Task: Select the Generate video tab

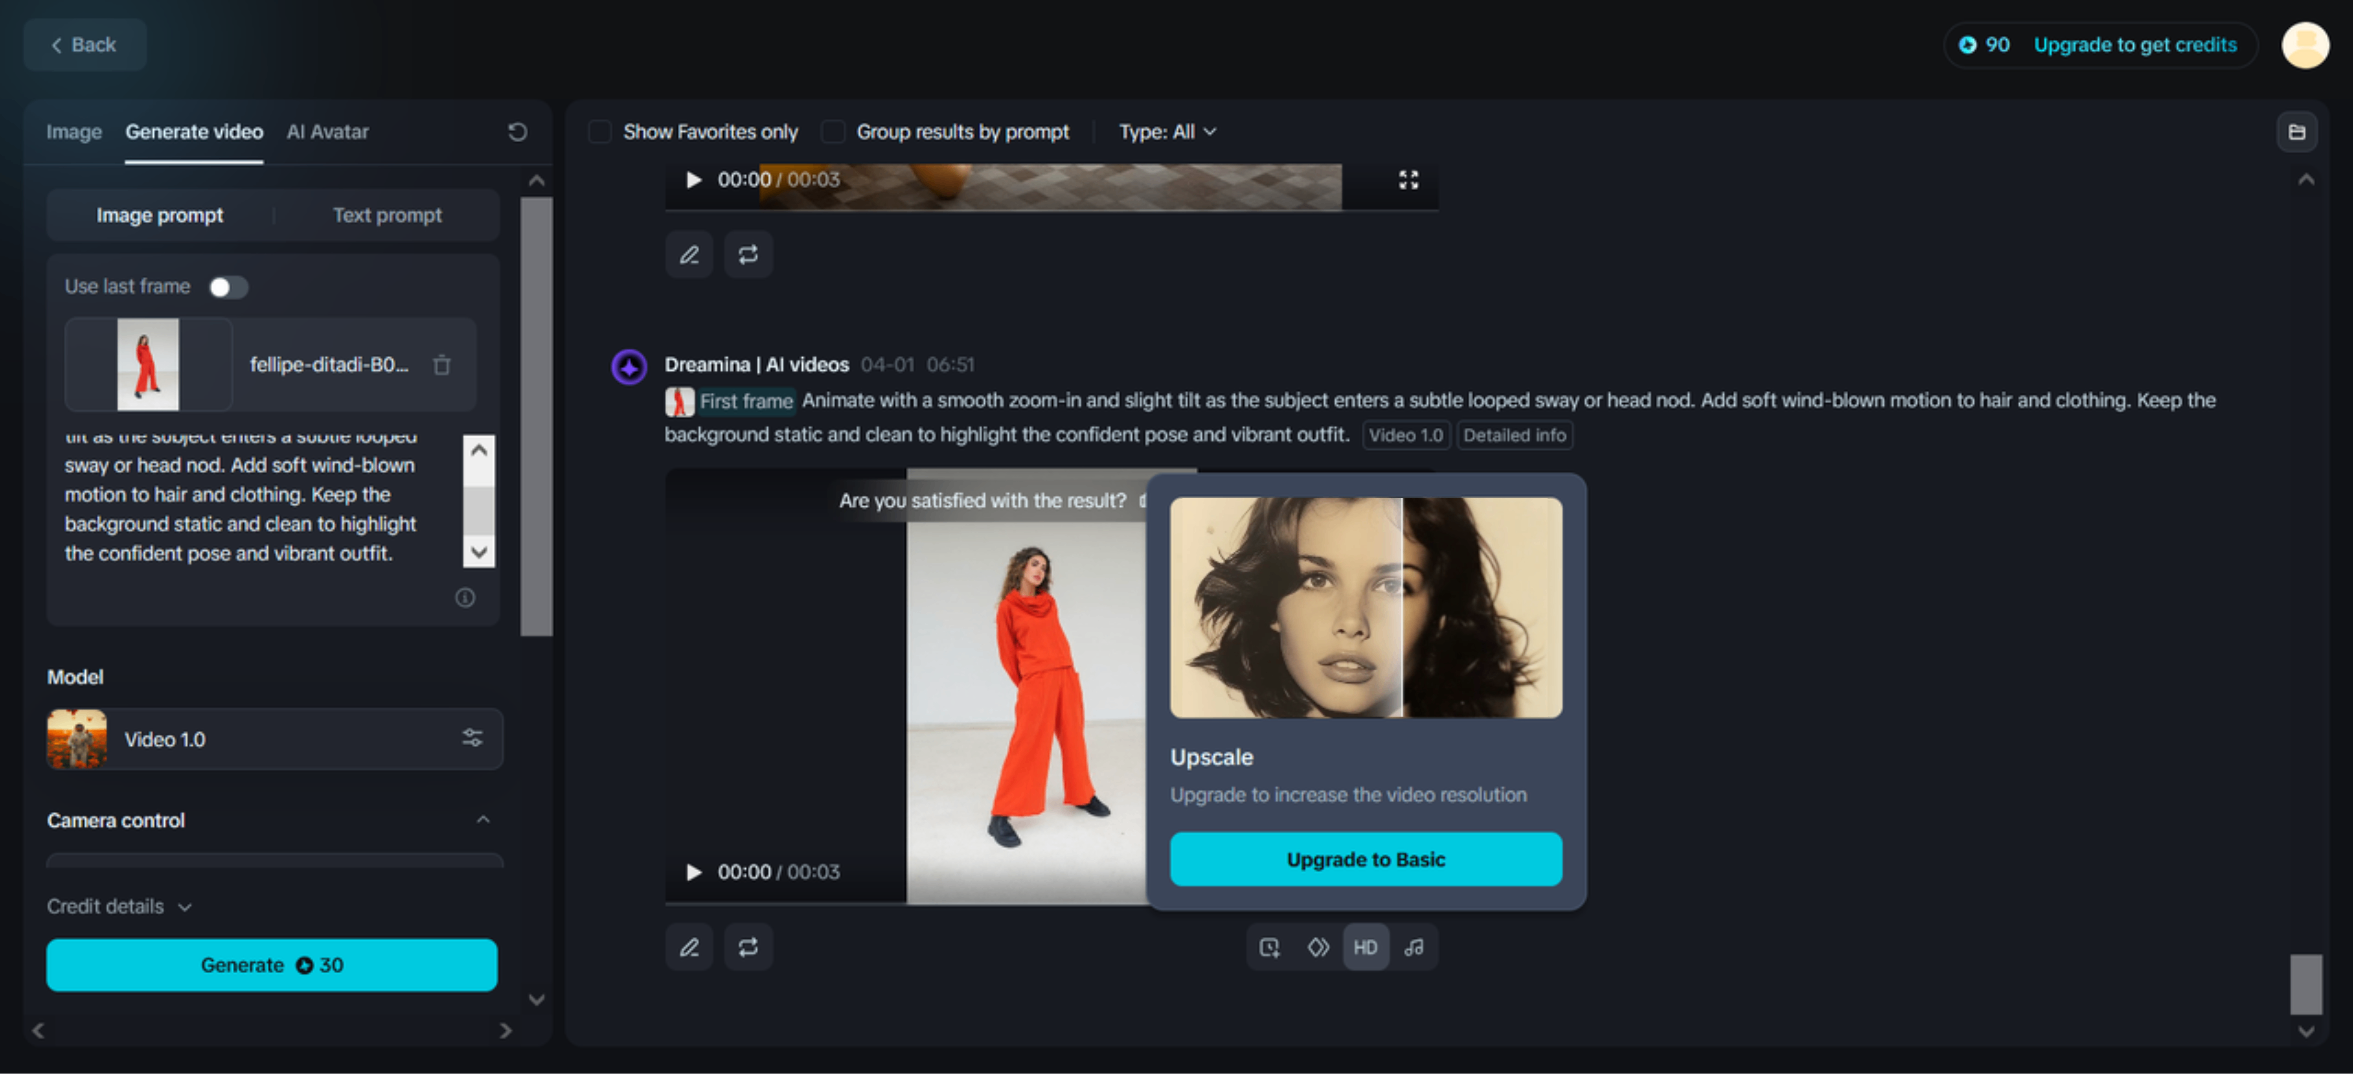Action: [x=194, y=132]
